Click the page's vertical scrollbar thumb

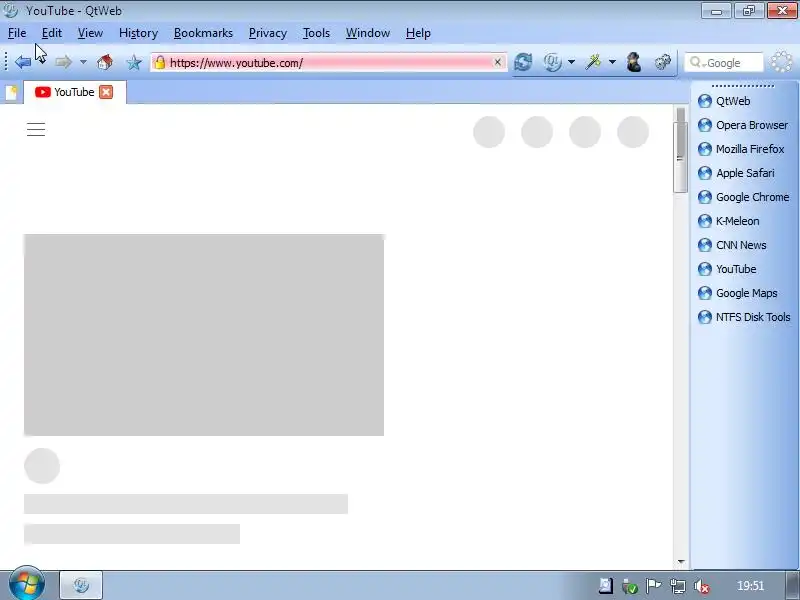click(680, 157)
